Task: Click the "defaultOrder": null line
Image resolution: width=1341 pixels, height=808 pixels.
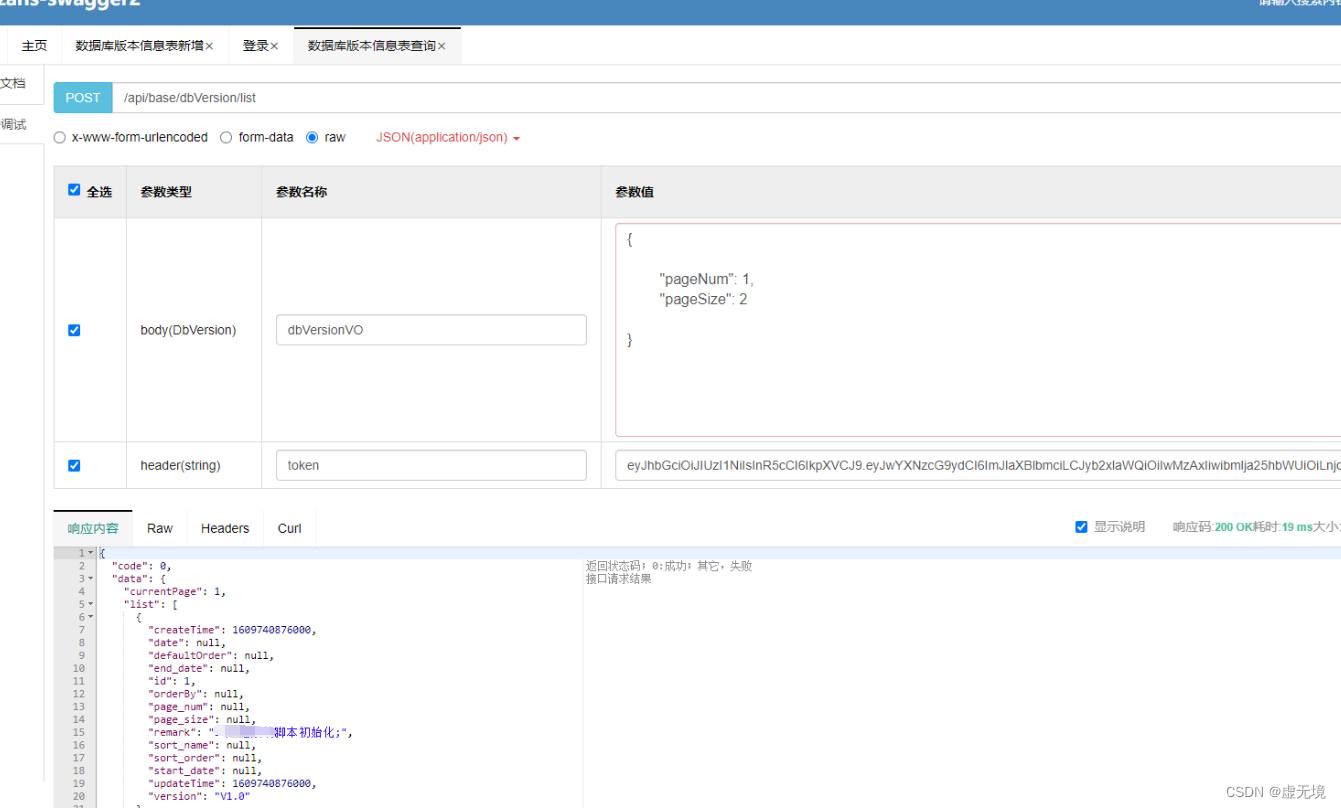Action: pos(210,656)
